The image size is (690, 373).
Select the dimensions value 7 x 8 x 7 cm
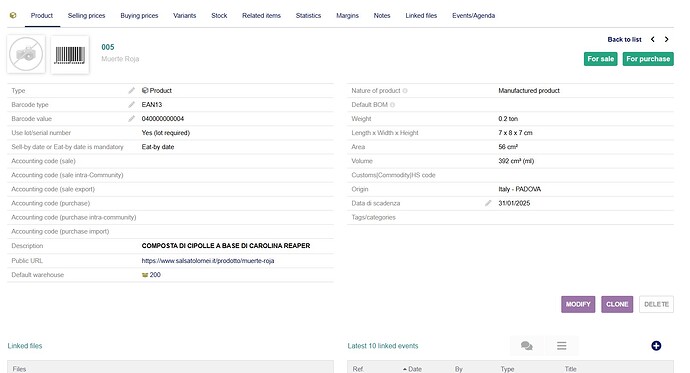(x=515, y=133)
